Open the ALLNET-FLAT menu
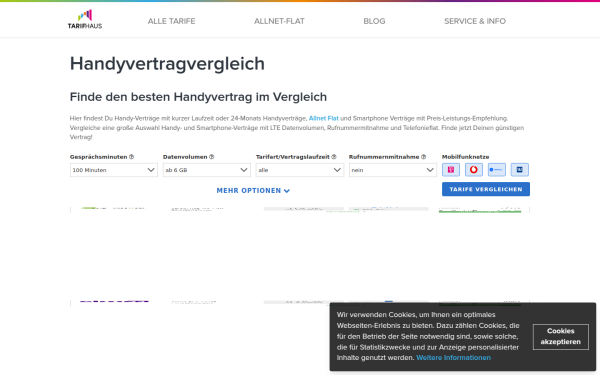This screenshot has width=600, height=375. [279, 21]
